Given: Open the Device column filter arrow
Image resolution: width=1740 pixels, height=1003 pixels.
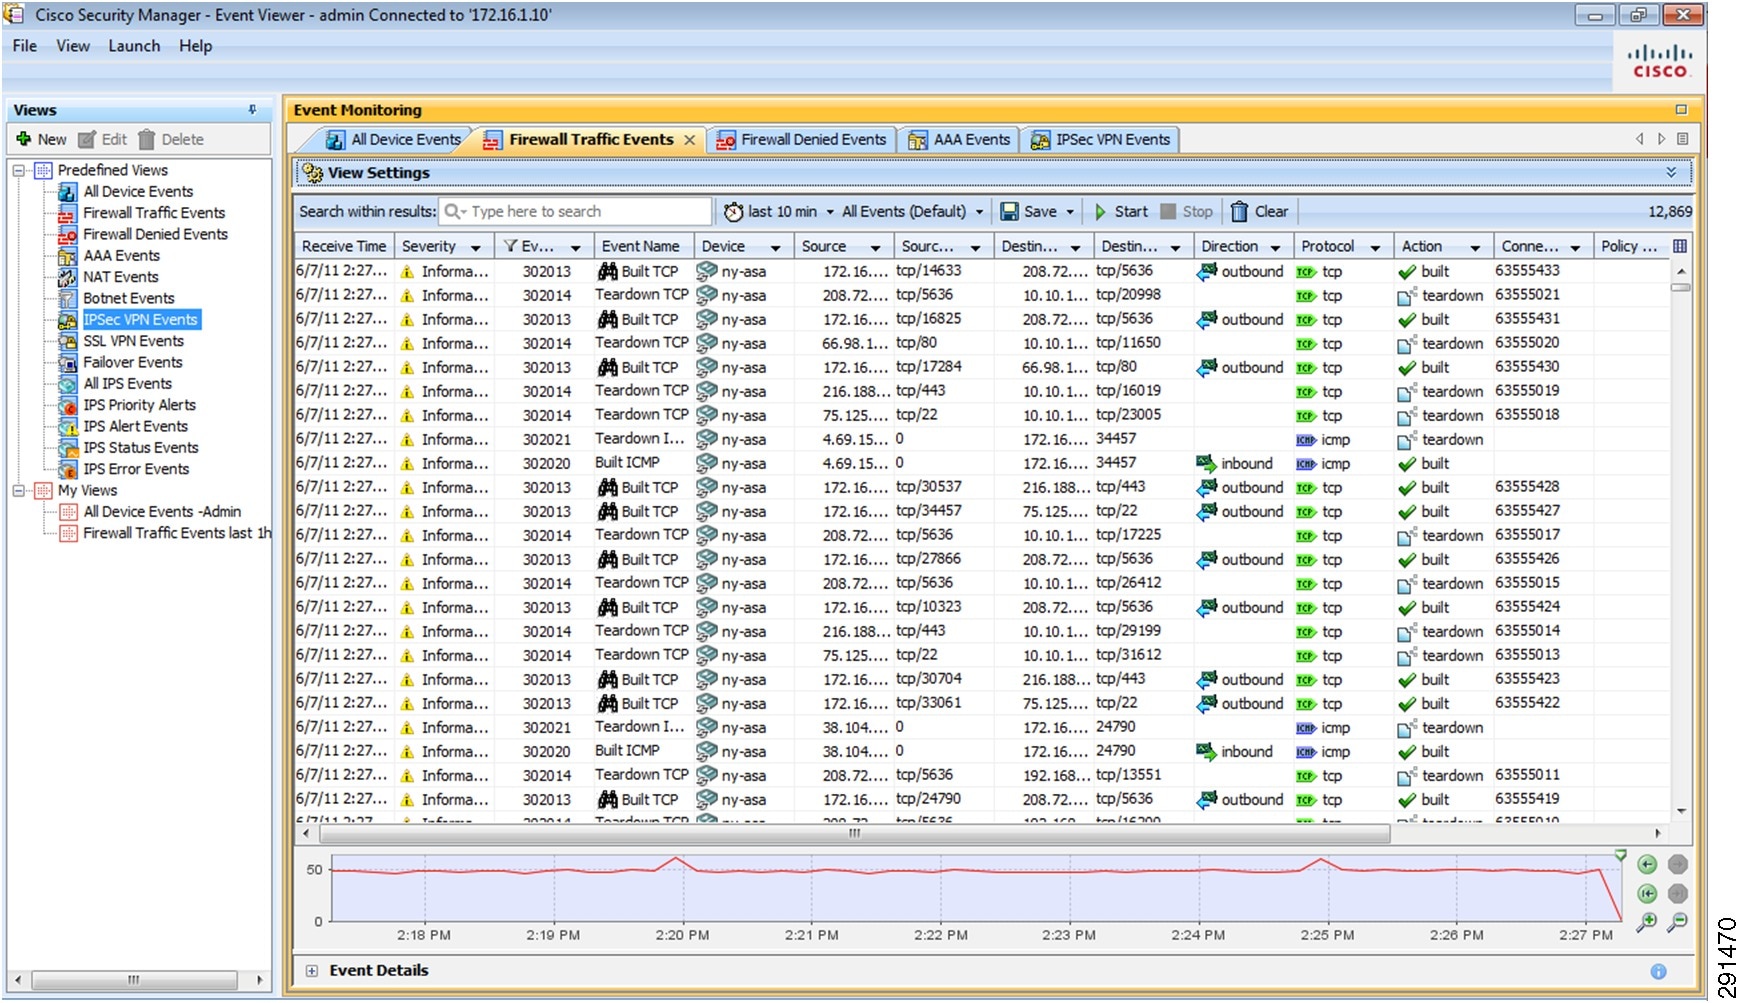Looking at the screenshot, I should point(775,247).
